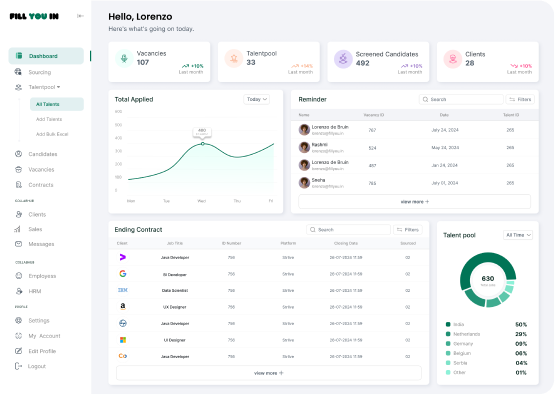This screenshot has width=555, height=395.
Task: Click the 630 donut chart center
Action: (488, 280)
